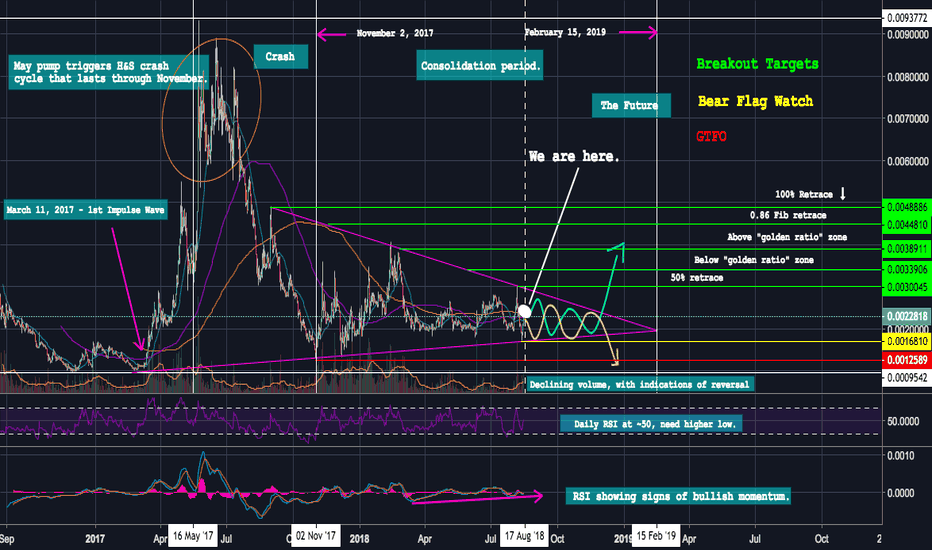Select the "Daily RSI at ~50, need higher low." note
The width and height of the screenshot is (932, 550).
click(651, 424)
